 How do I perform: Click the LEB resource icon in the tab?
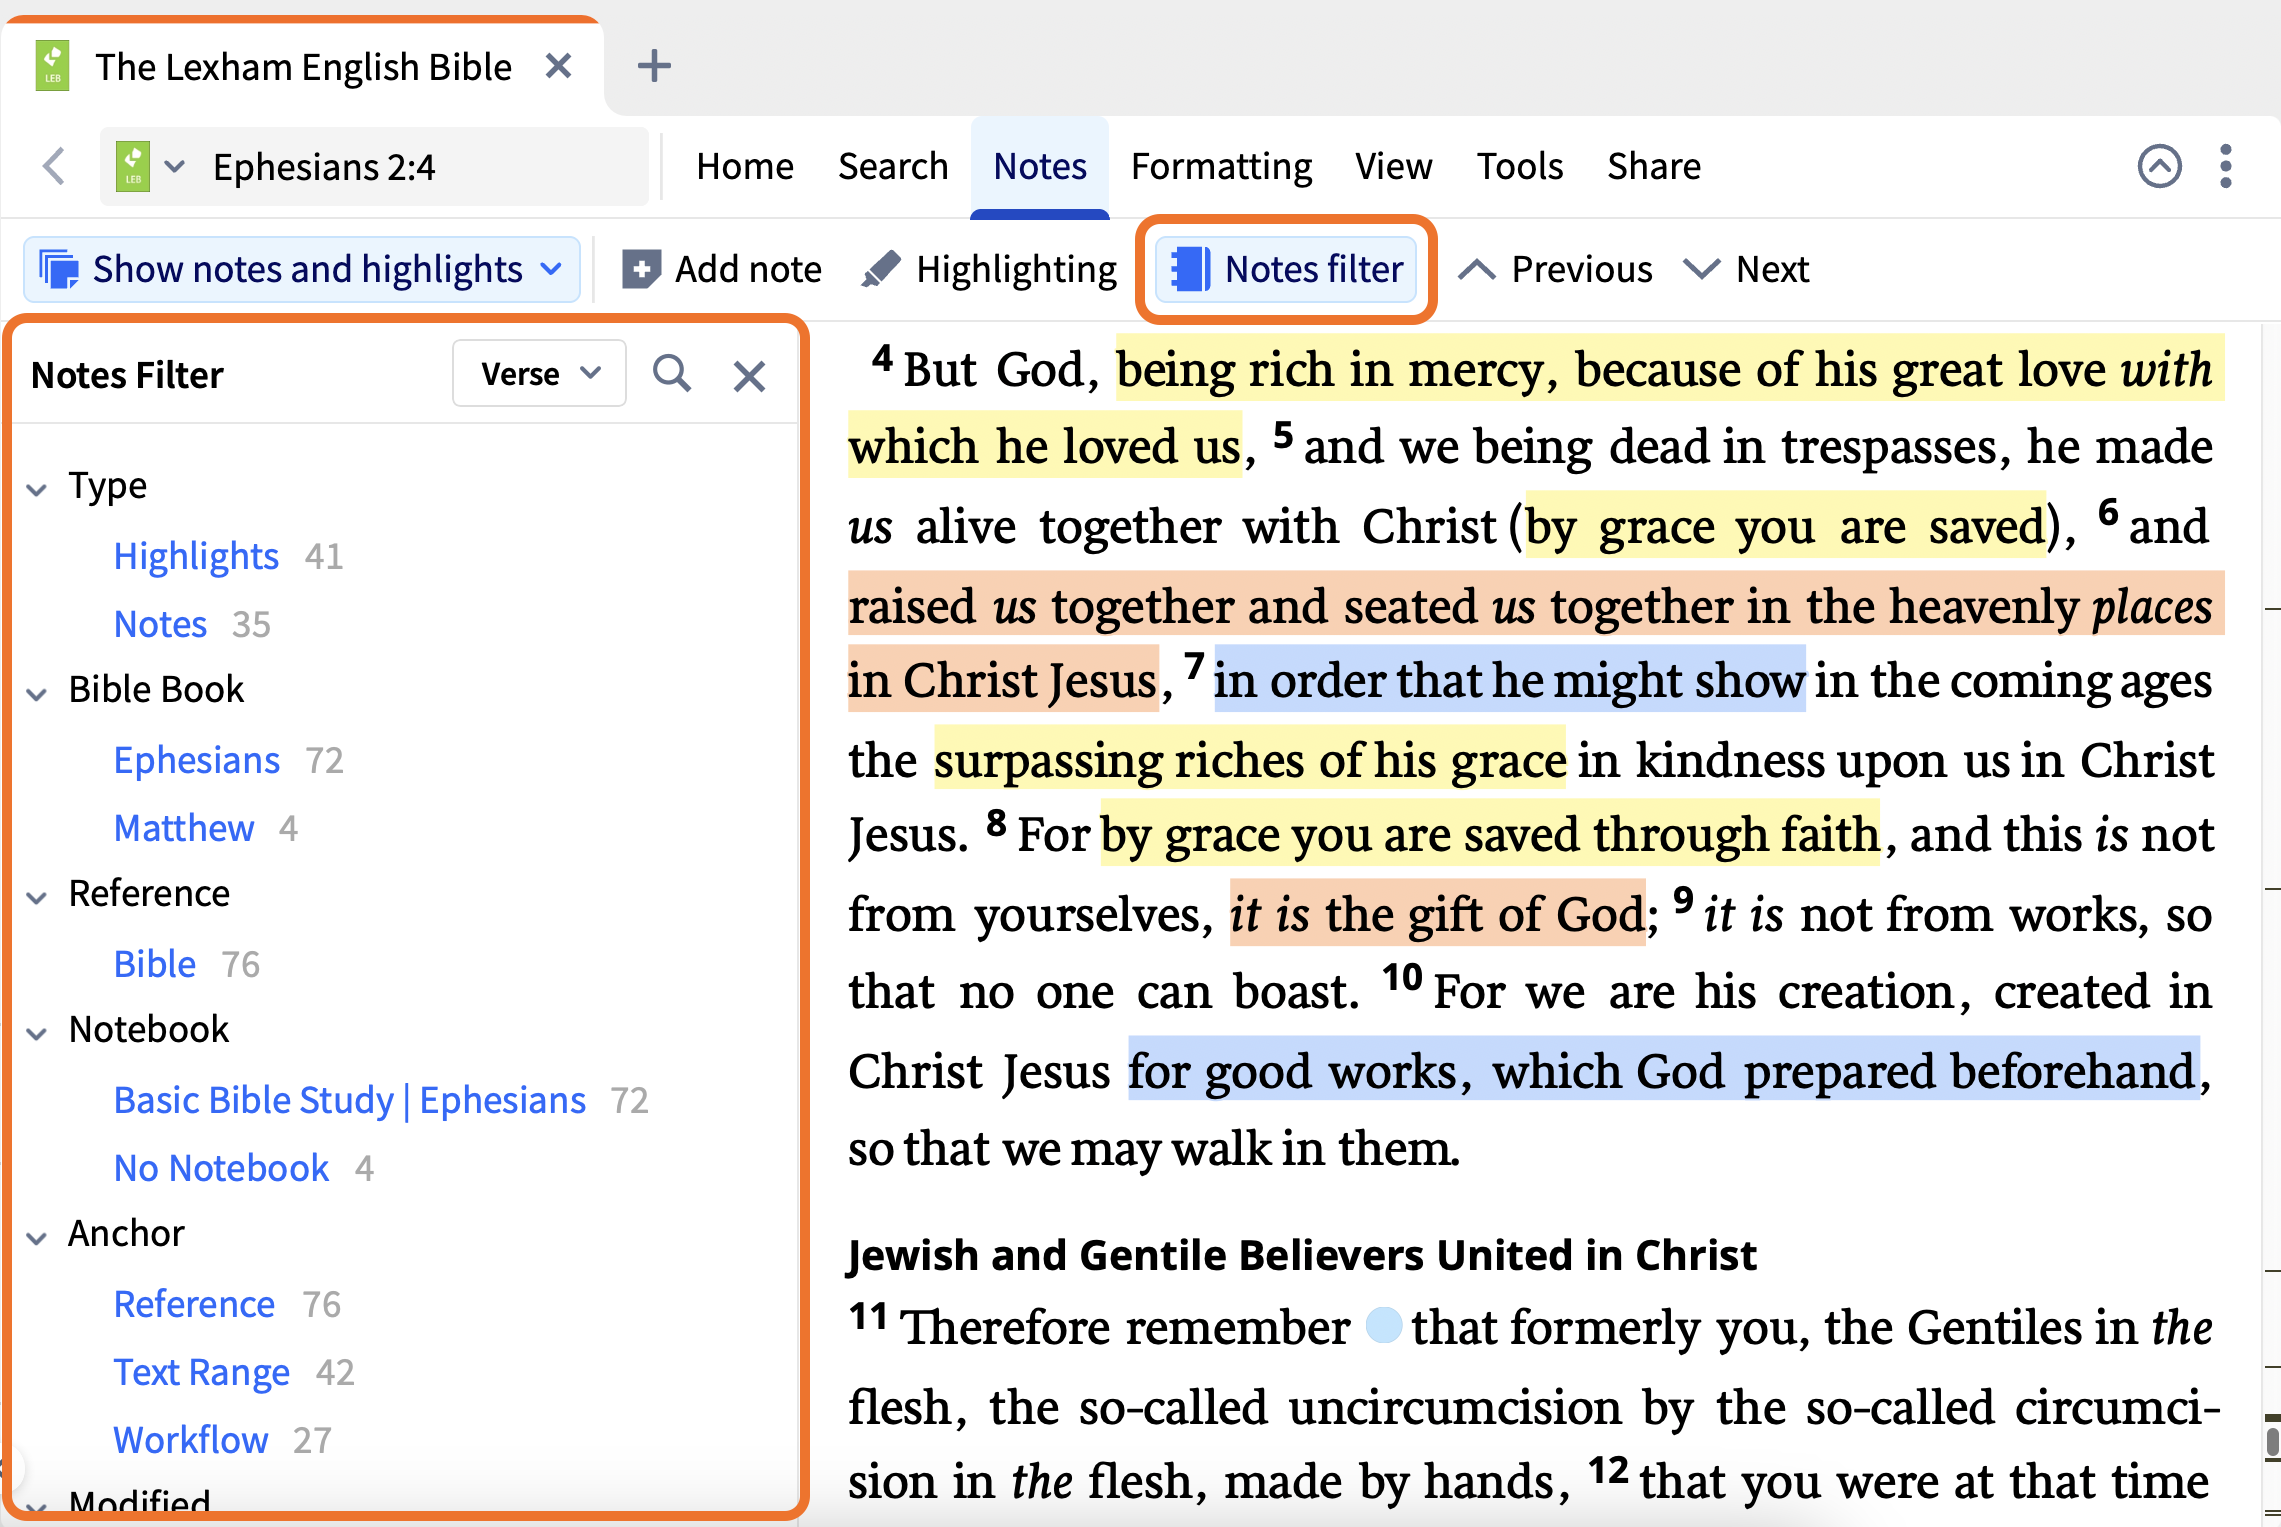click(x=52, y=66)
